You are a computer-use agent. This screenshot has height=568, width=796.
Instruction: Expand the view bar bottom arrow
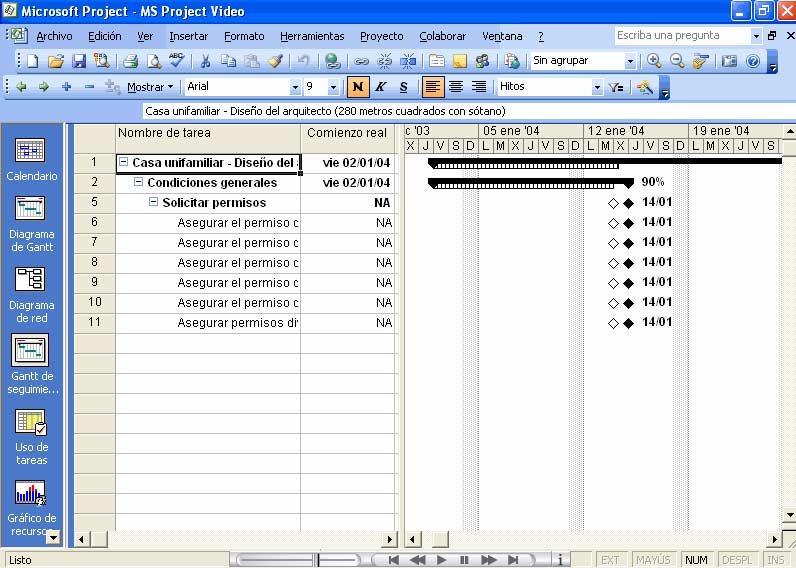(x=53, y=537)
